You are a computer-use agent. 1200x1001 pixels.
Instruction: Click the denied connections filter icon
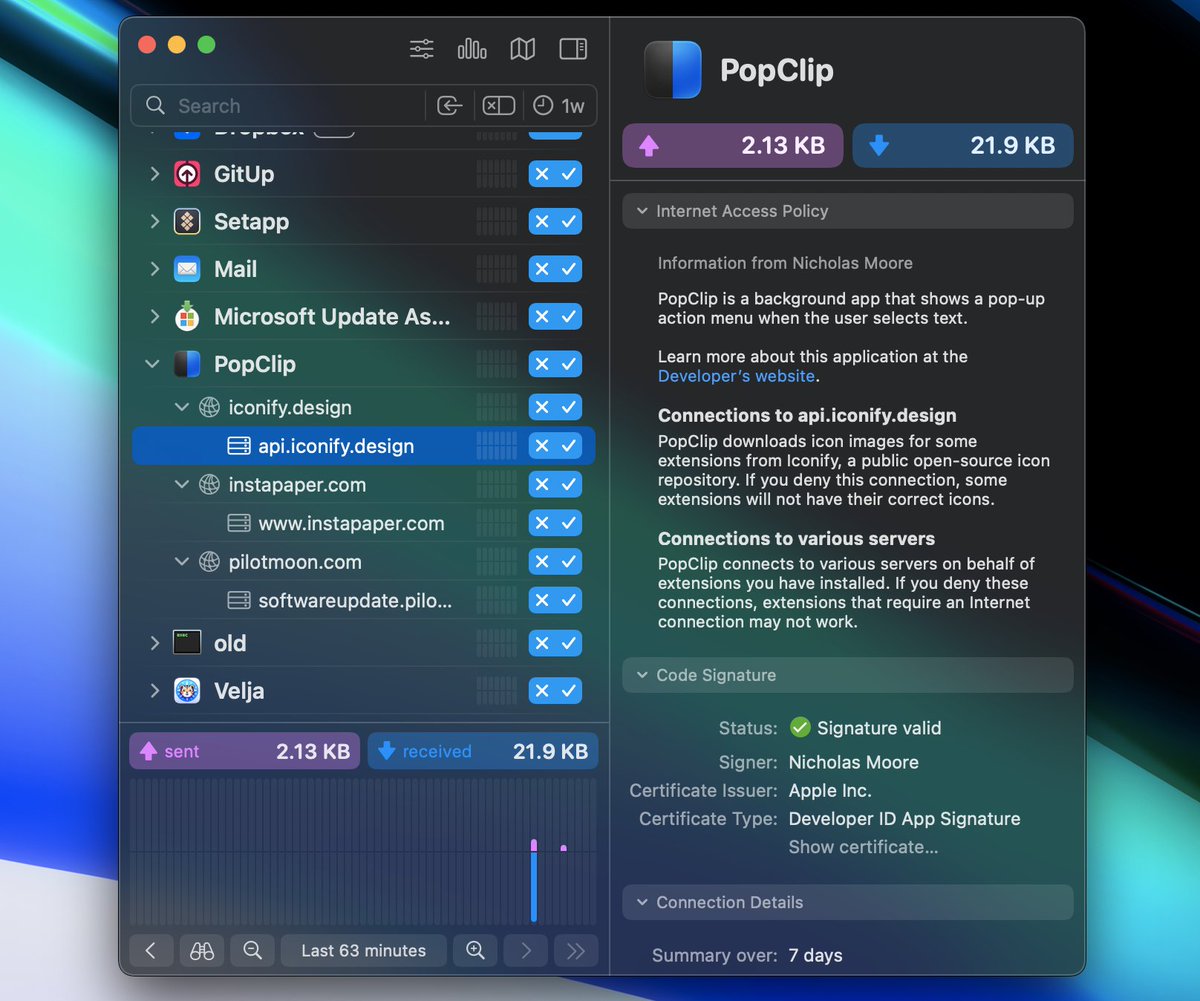[x=498, y=106]
